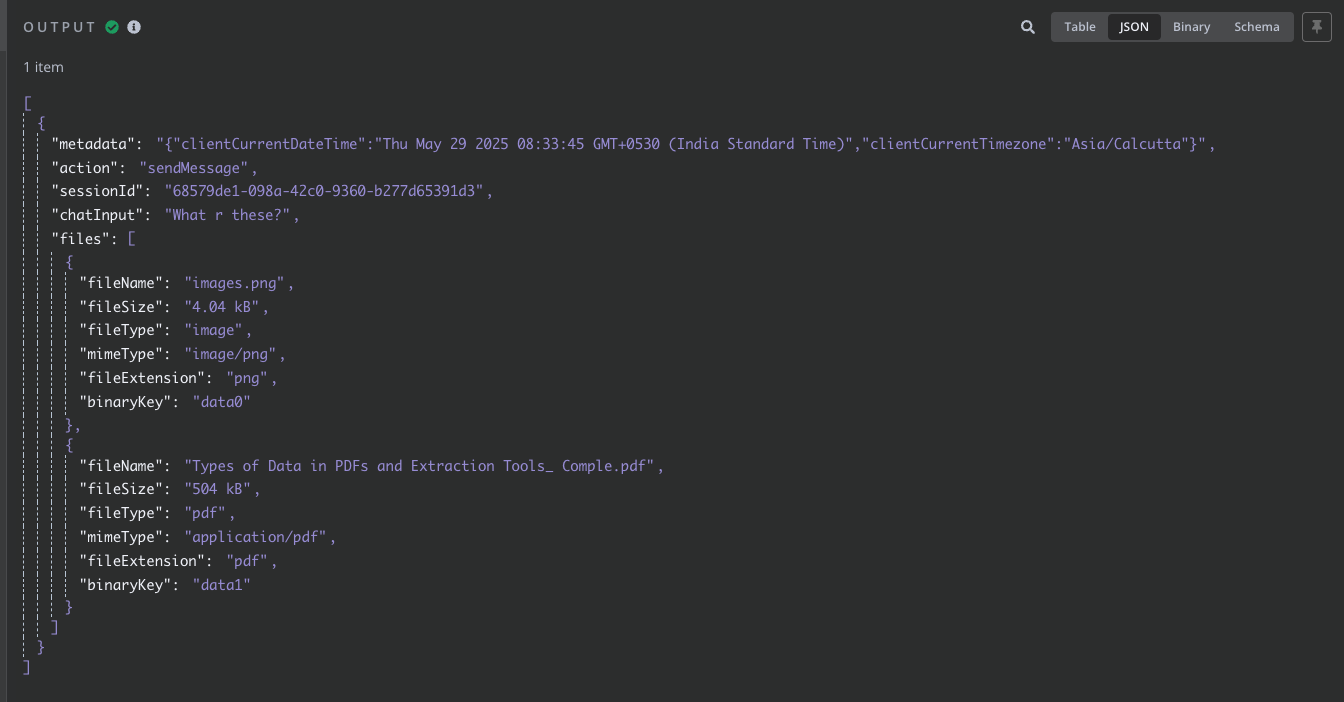Switch to Table view
1344x702 pixels.
point(1079,27)
